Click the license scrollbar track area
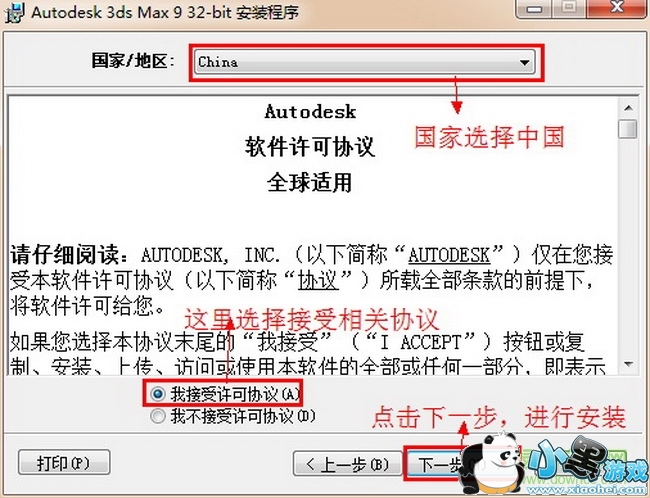The height and width of the screenshot is (498, 650). pos(628,249)
